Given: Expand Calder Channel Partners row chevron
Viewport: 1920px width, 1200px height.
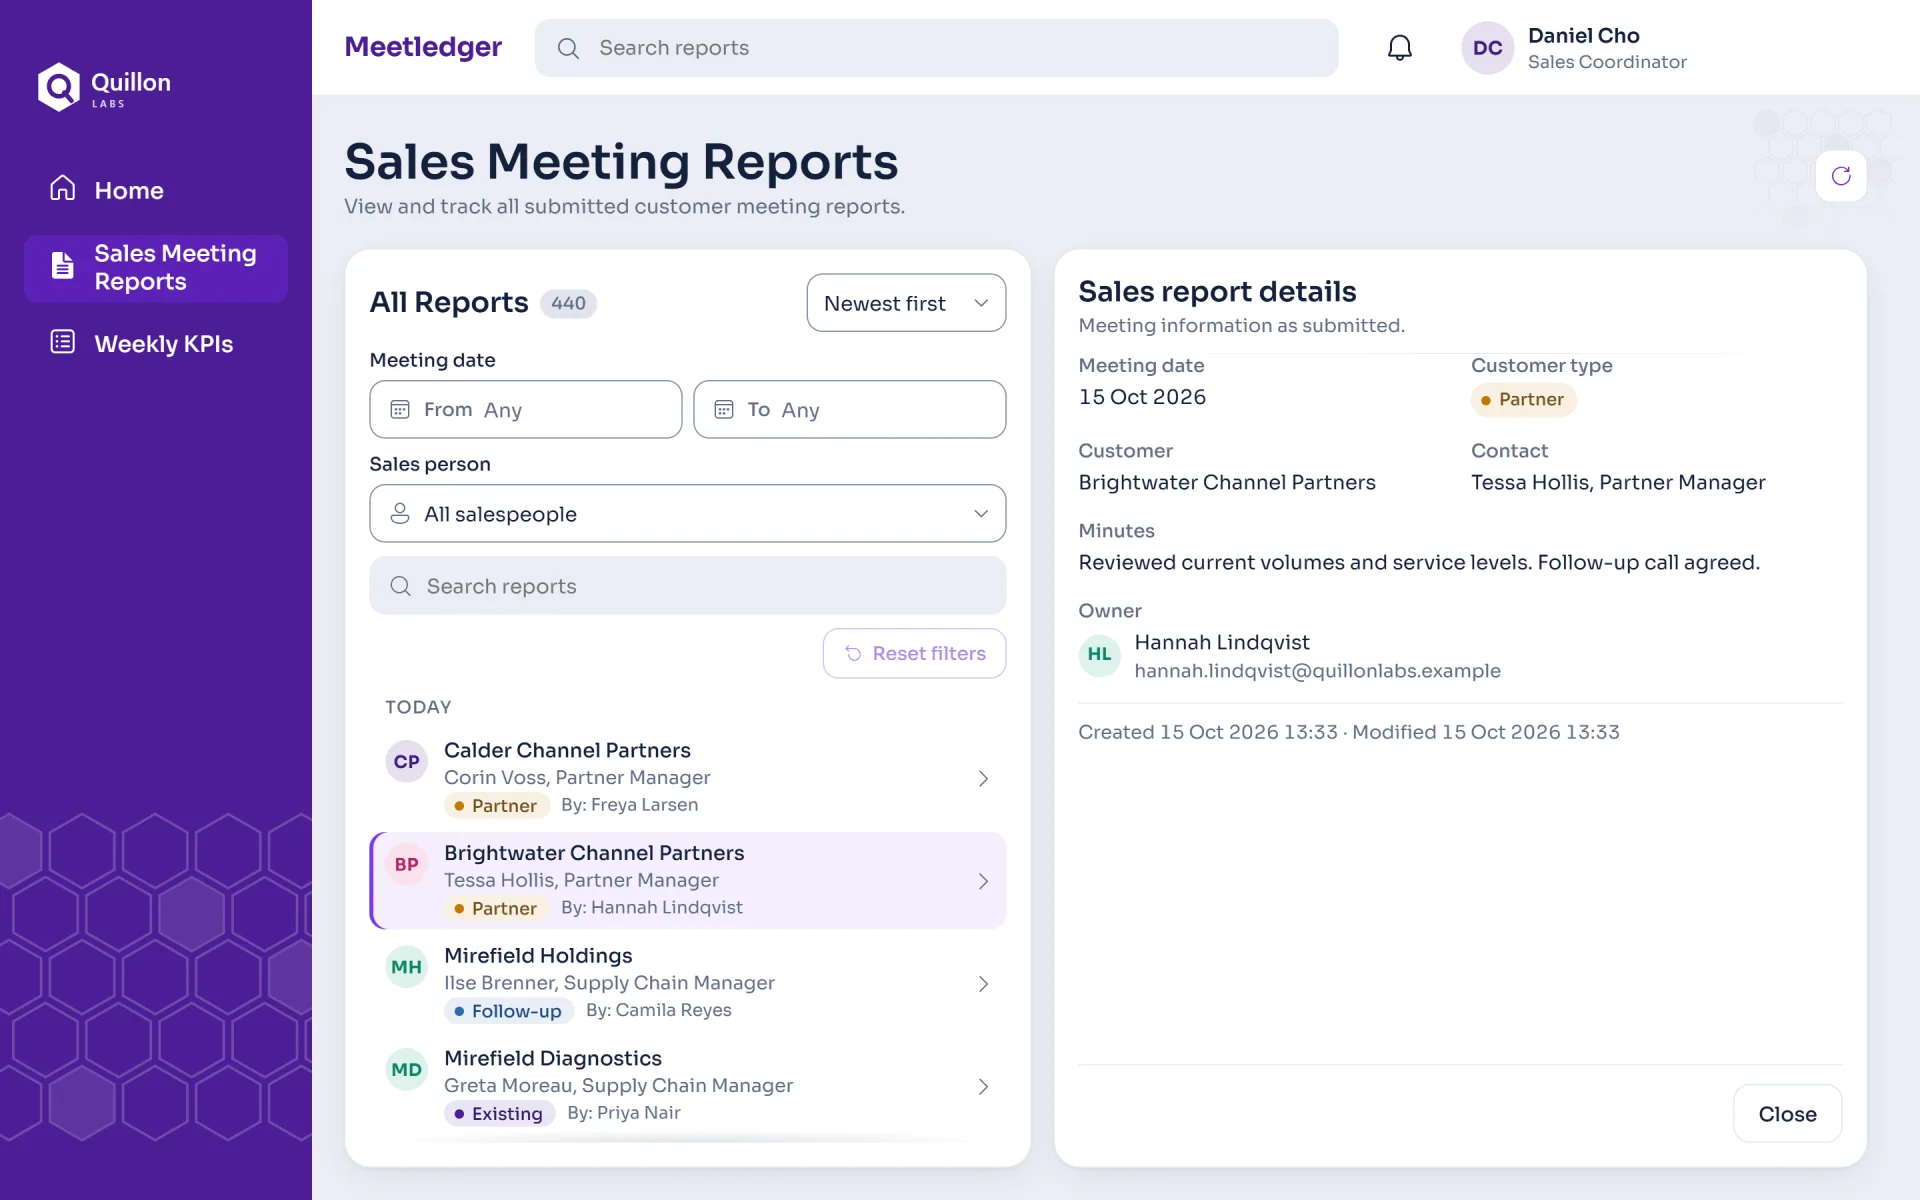Looking at the screenshot, I should click(983, 778).
